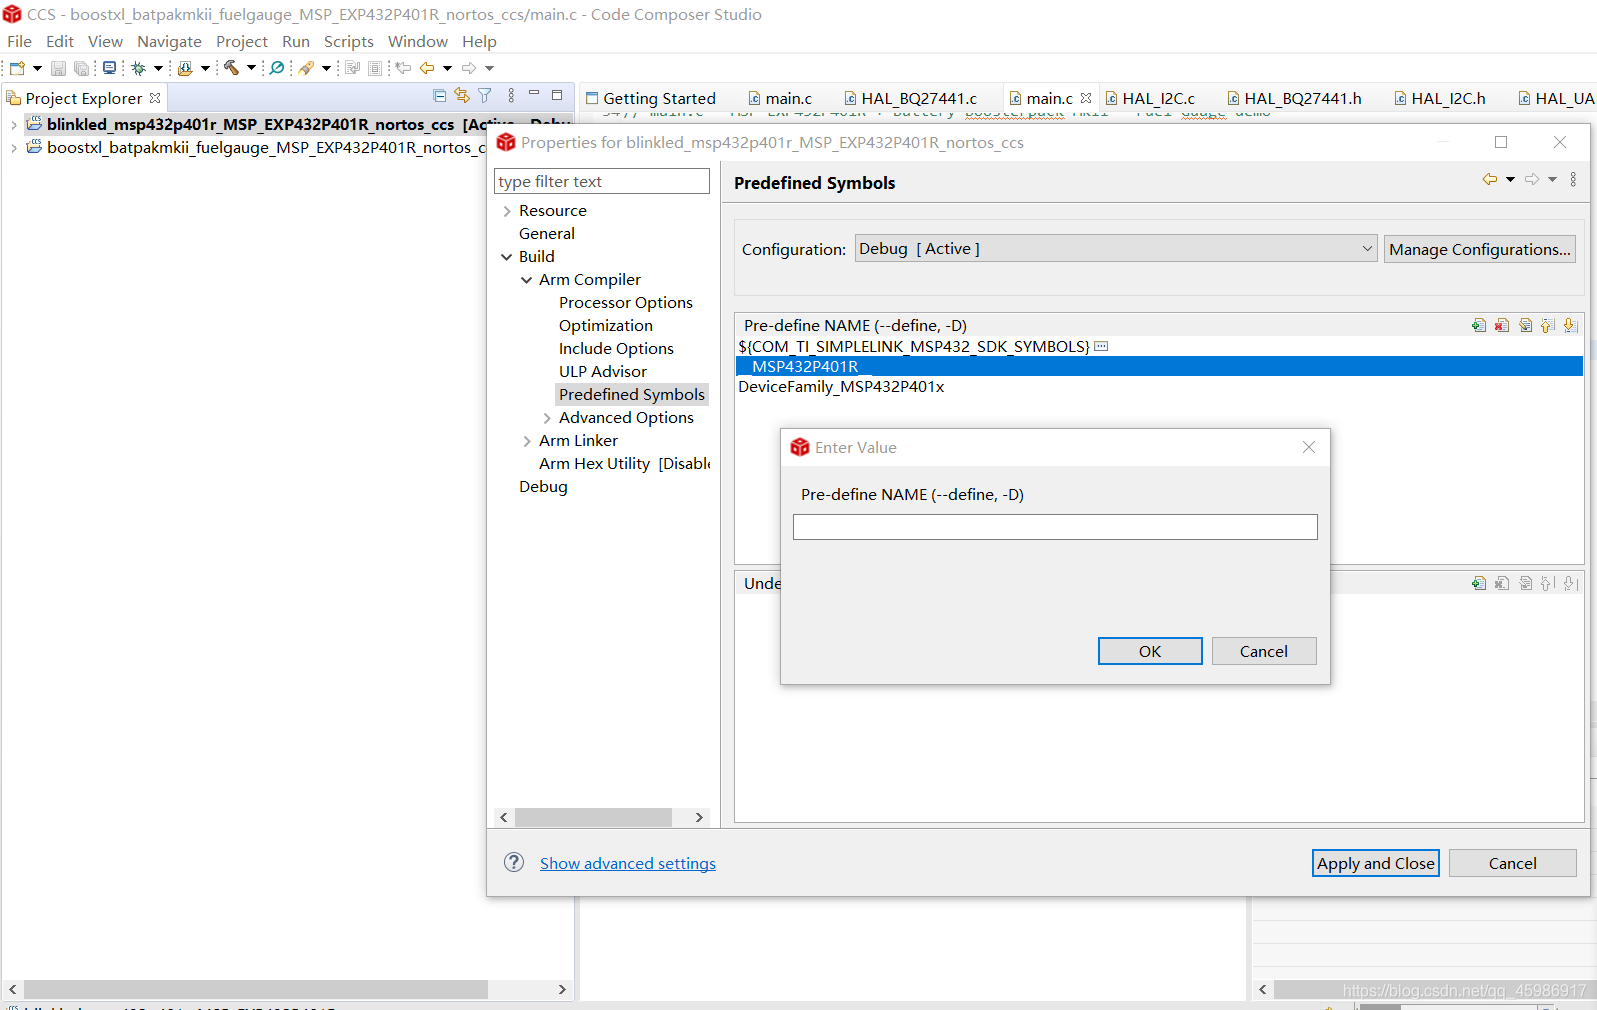Click Cancel in the Properties dialog
The image size is (1597, 1010).
click(x=1512, y=863)
